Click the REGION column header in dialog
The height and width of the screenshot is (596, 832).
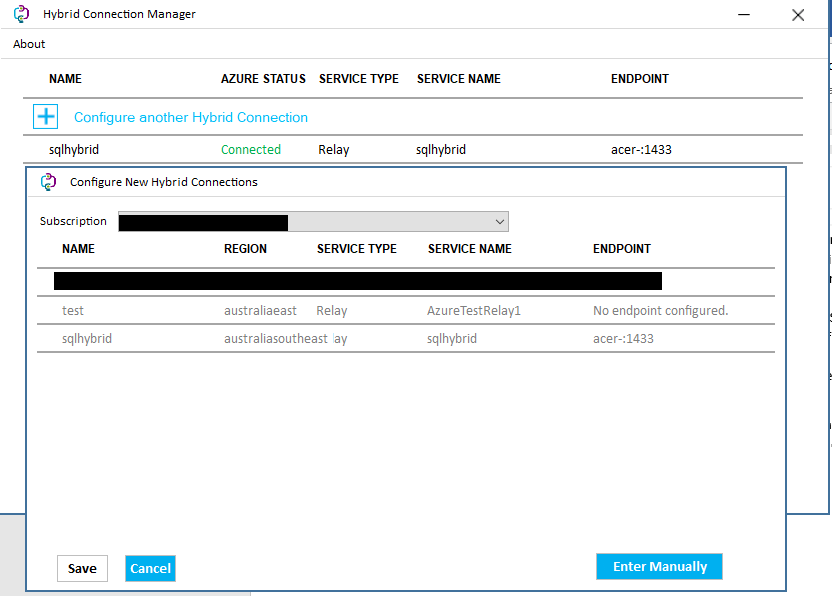[x=245, y=248]
